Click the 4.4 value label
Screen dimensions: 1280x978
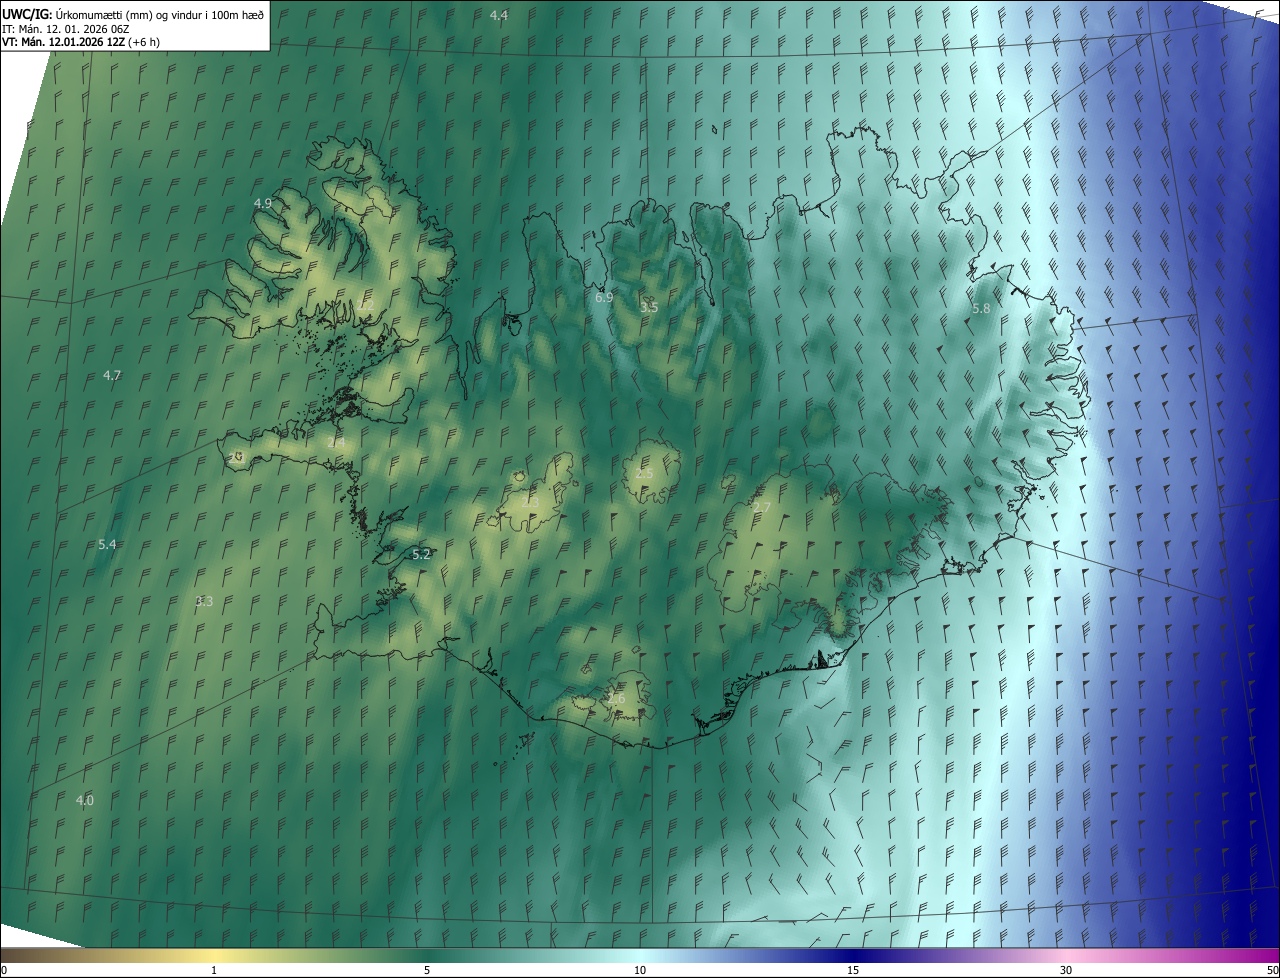tap(499, 15)
